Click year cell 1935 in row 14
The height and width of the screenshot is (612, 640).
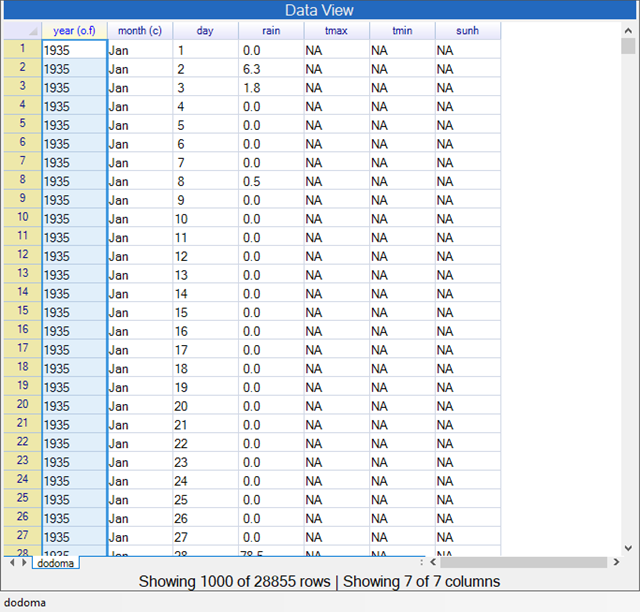pos(74,293)
